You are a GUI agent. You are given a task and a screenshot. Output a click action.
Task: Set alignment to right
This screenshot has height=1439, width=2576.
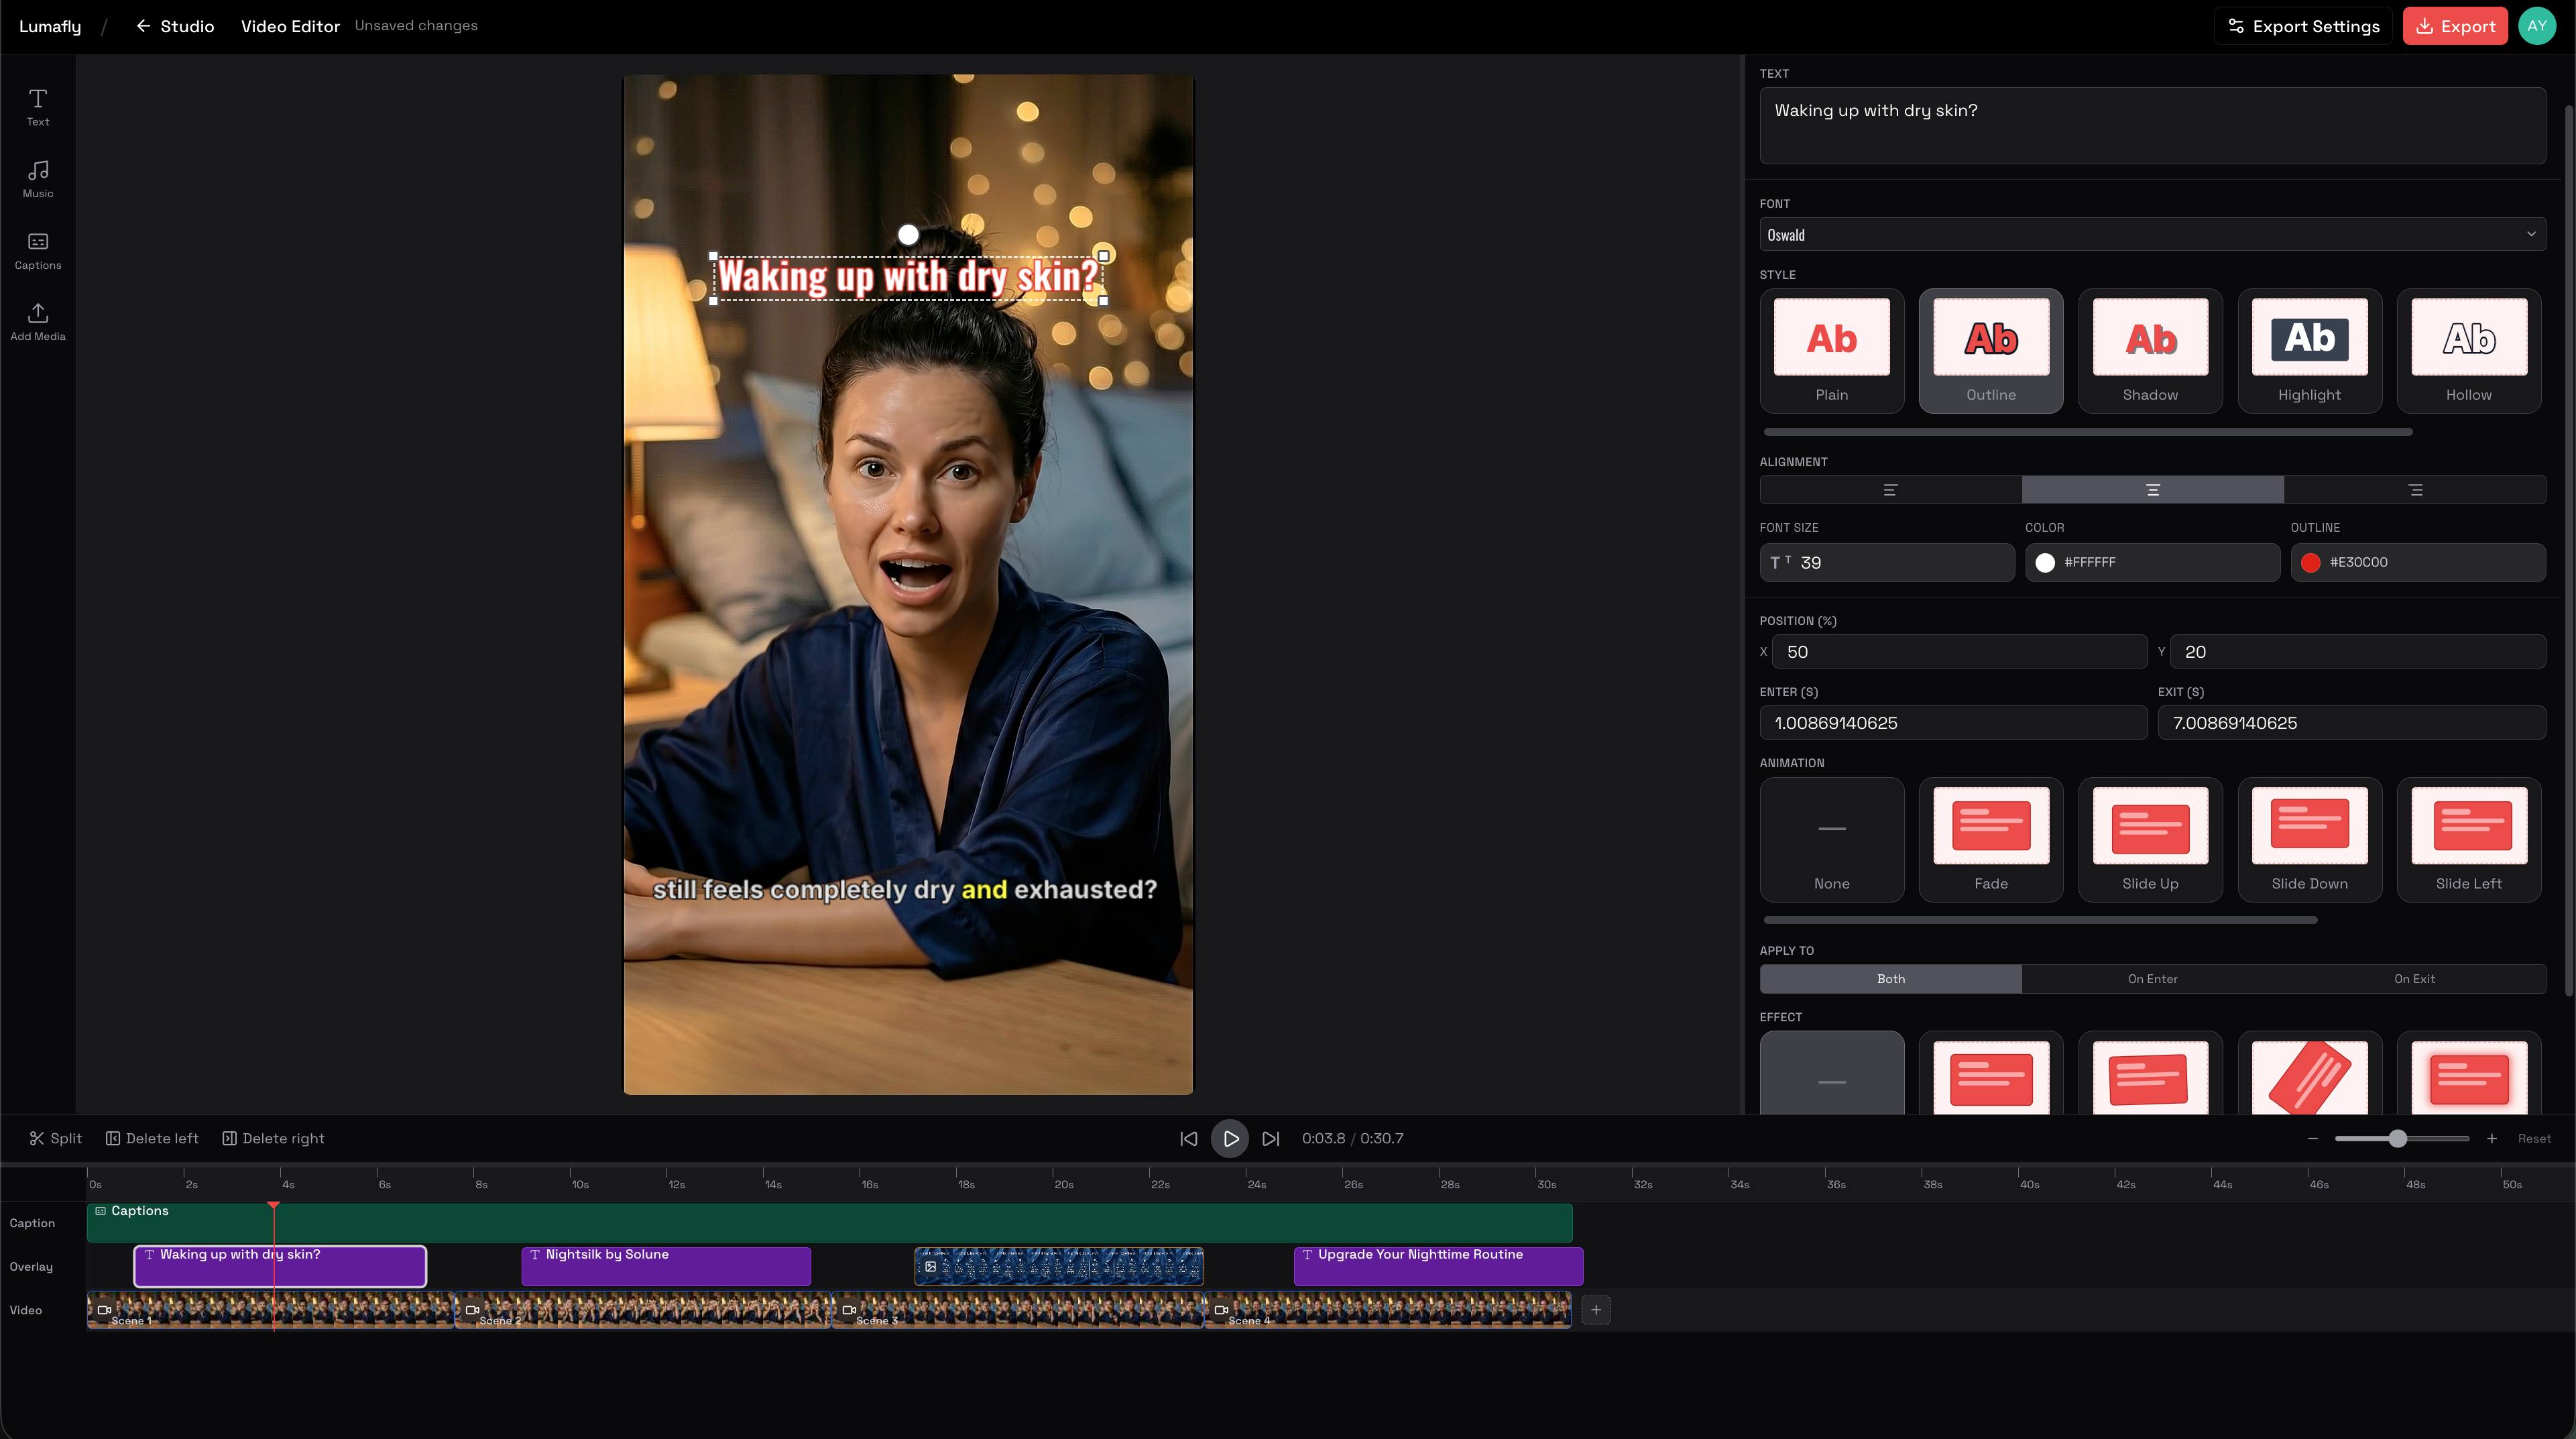pos(2415,490)
